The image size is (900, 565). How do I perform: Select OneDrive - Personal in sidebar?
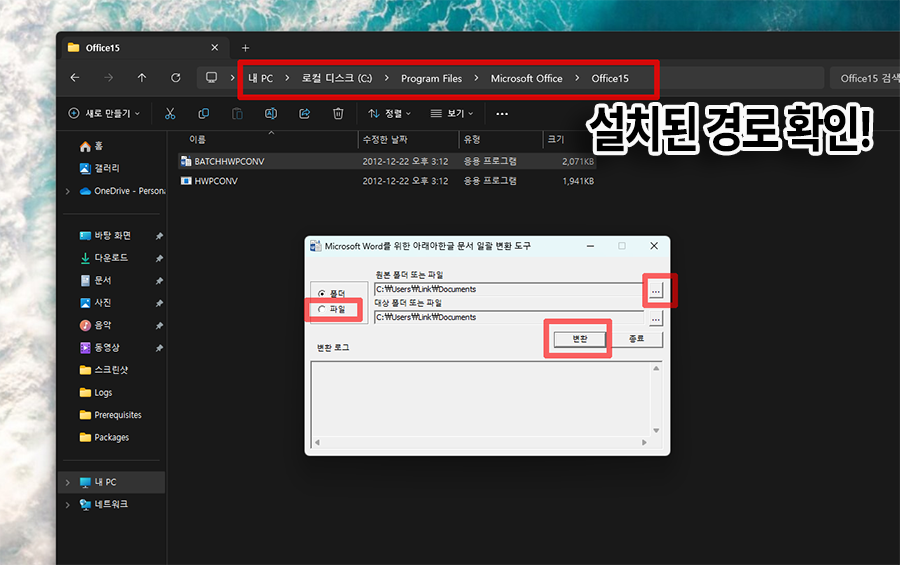122,191
